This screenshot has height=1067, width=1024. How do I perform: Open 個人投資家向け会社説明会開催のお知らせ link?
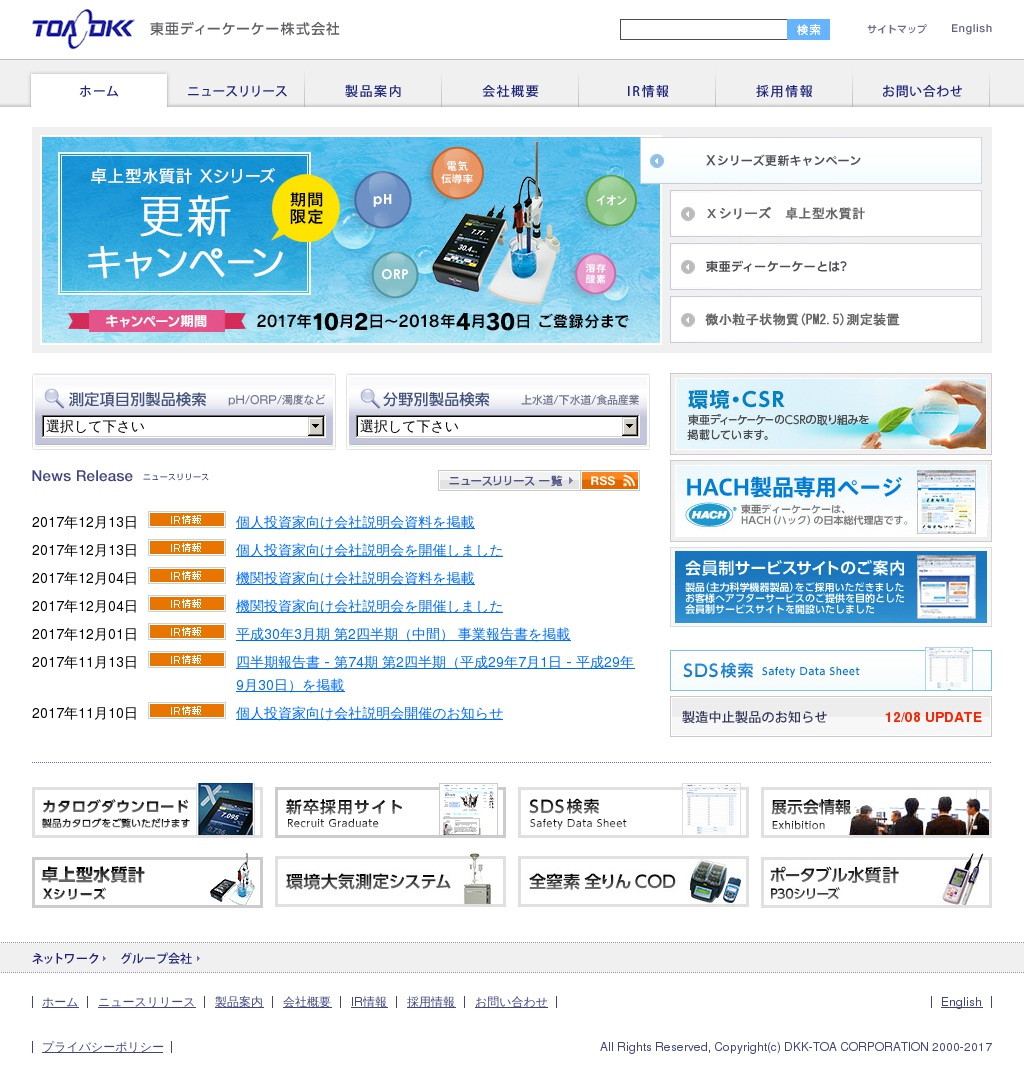point(369,713)
